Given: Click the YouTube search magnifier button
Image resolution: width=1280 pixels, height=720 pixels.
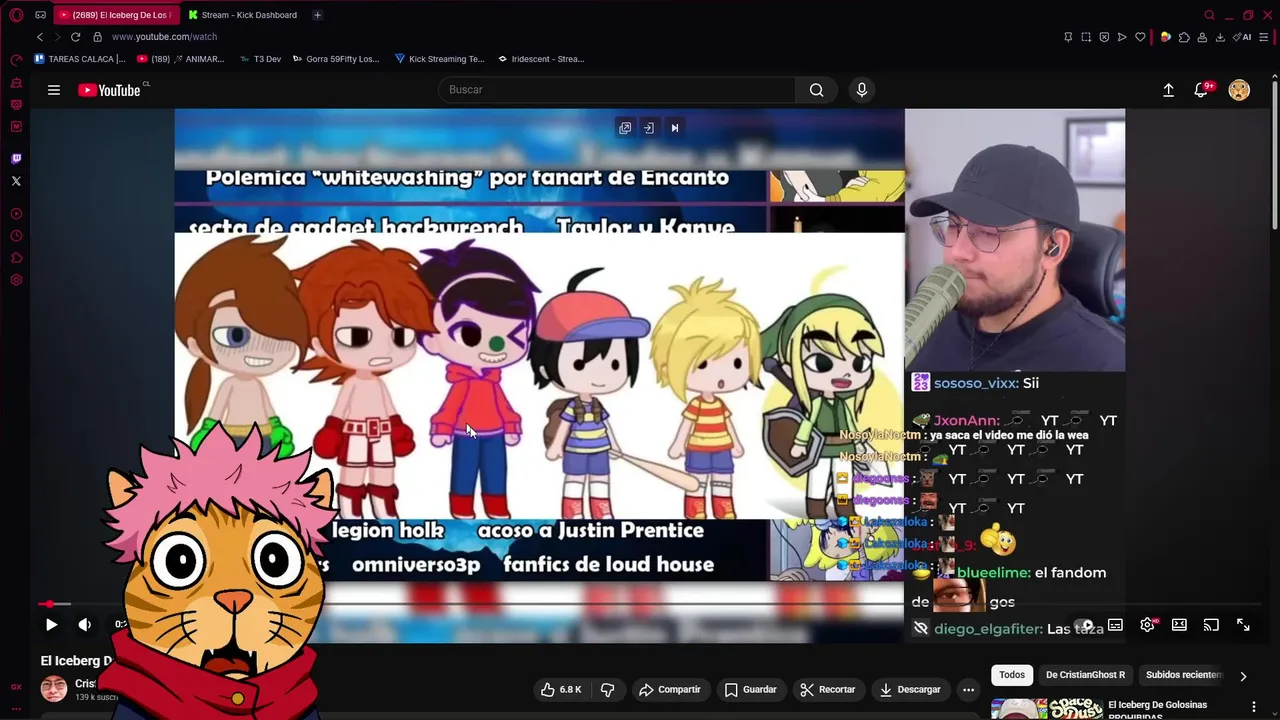Looking at the screenshot, I should click(x=817, y=90).
